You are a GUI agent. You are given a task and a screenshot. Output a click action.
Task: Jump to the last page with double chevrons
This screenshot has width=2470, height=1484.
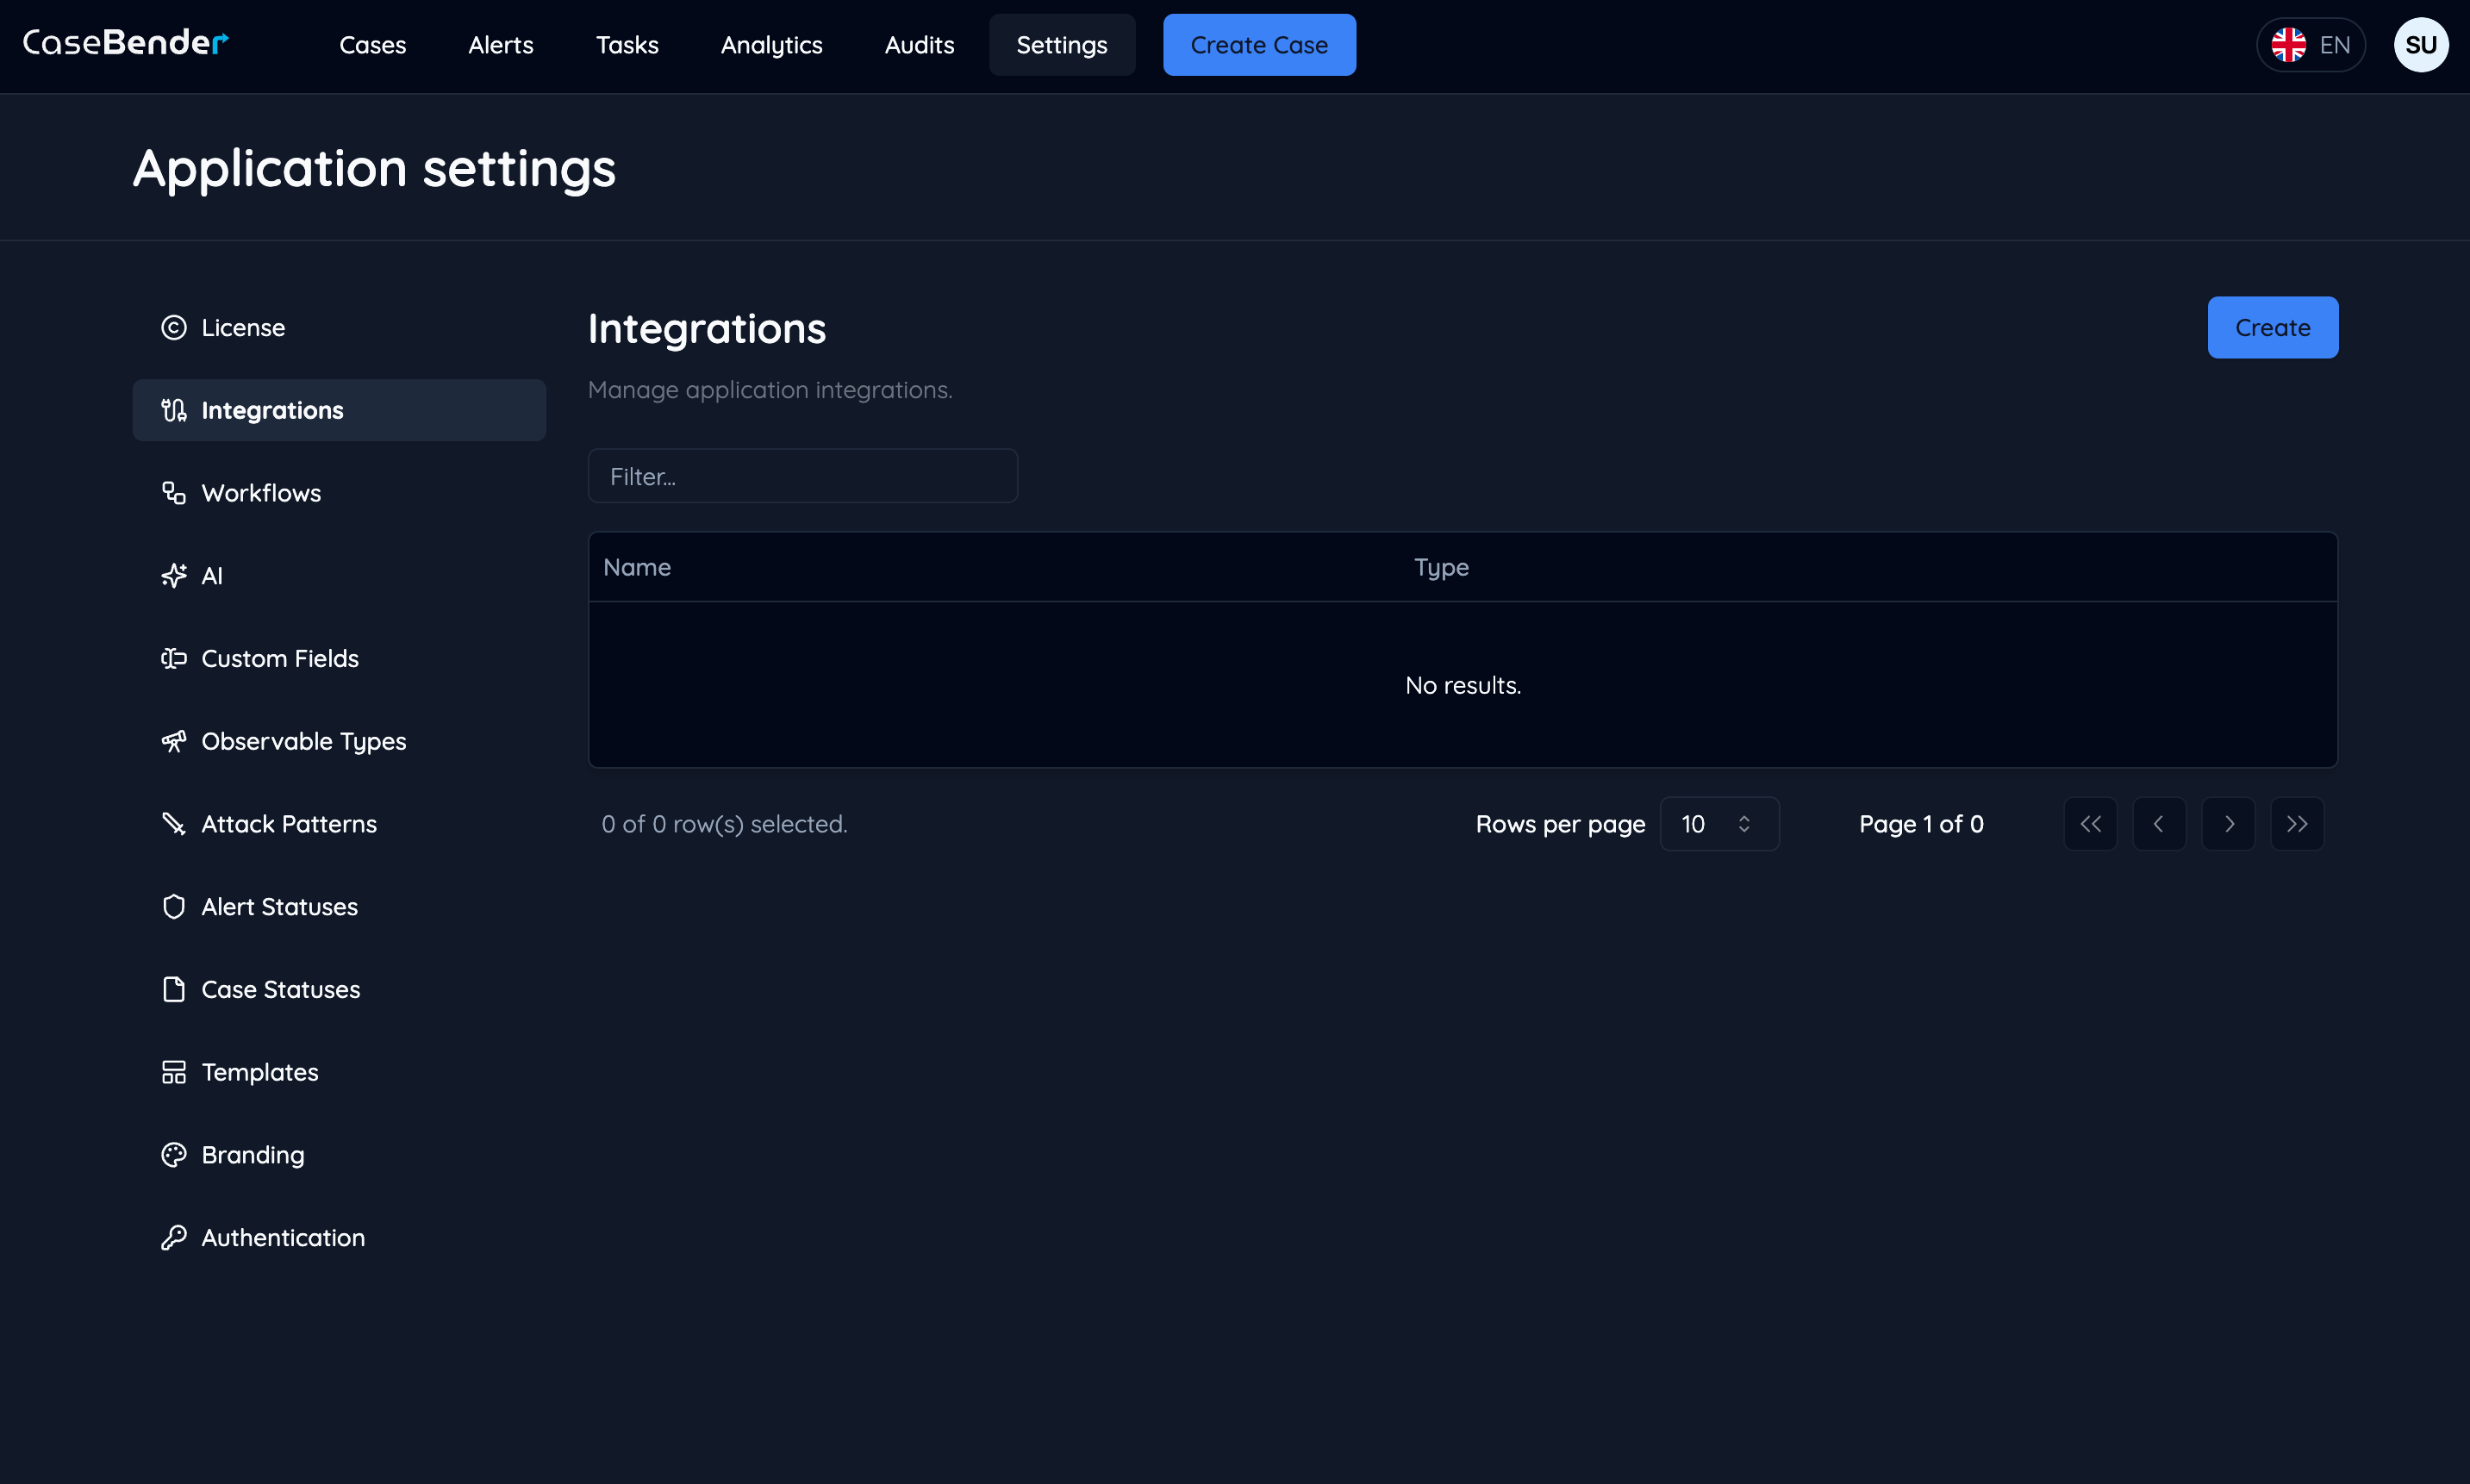pyautogui.click(x=2297, y=823)
